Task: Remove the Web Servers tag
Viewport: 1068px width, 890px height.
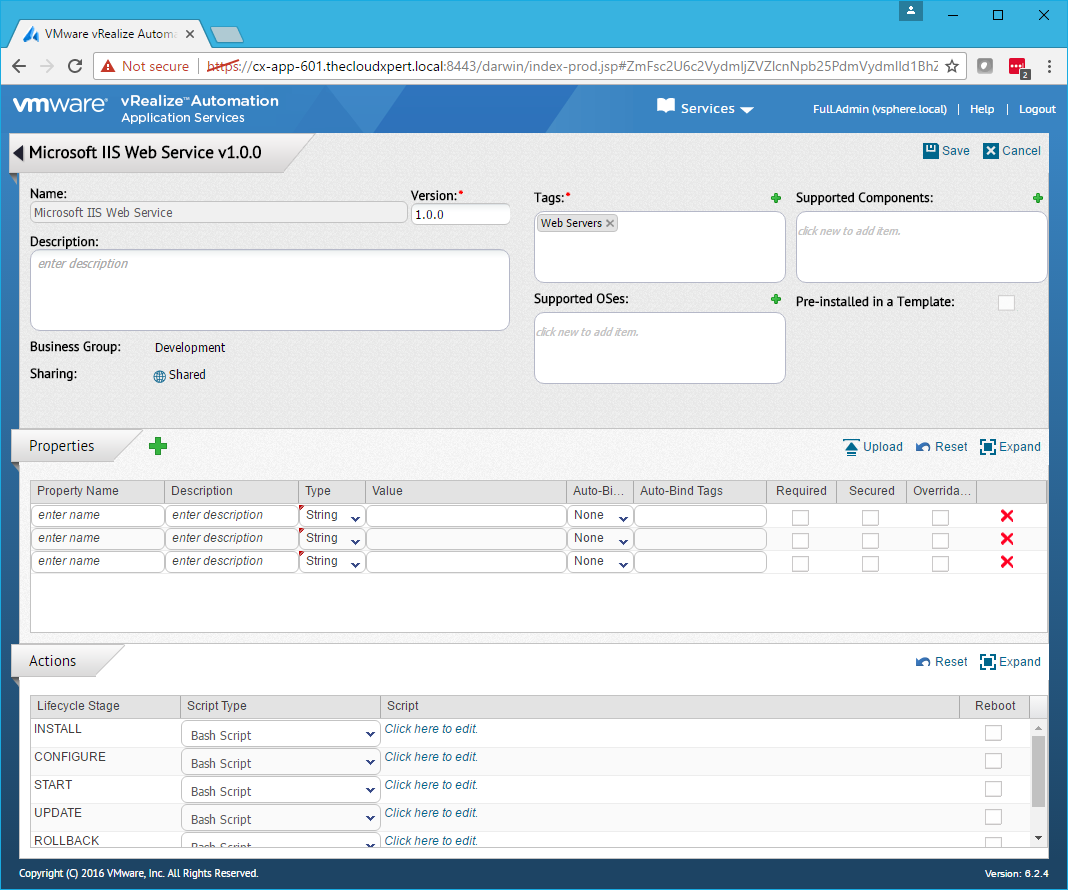Action: point(611,223)
